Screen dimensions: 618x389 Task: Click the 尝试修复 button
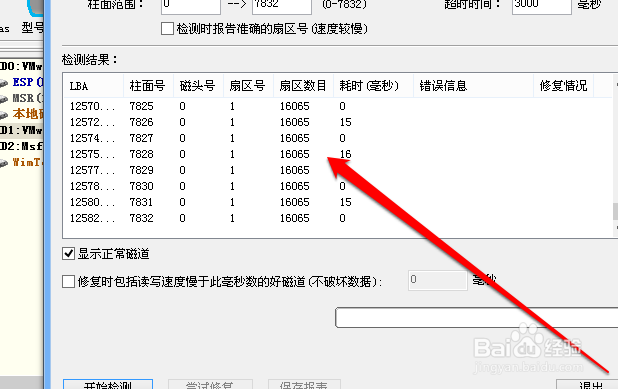(x=210, y=384)
